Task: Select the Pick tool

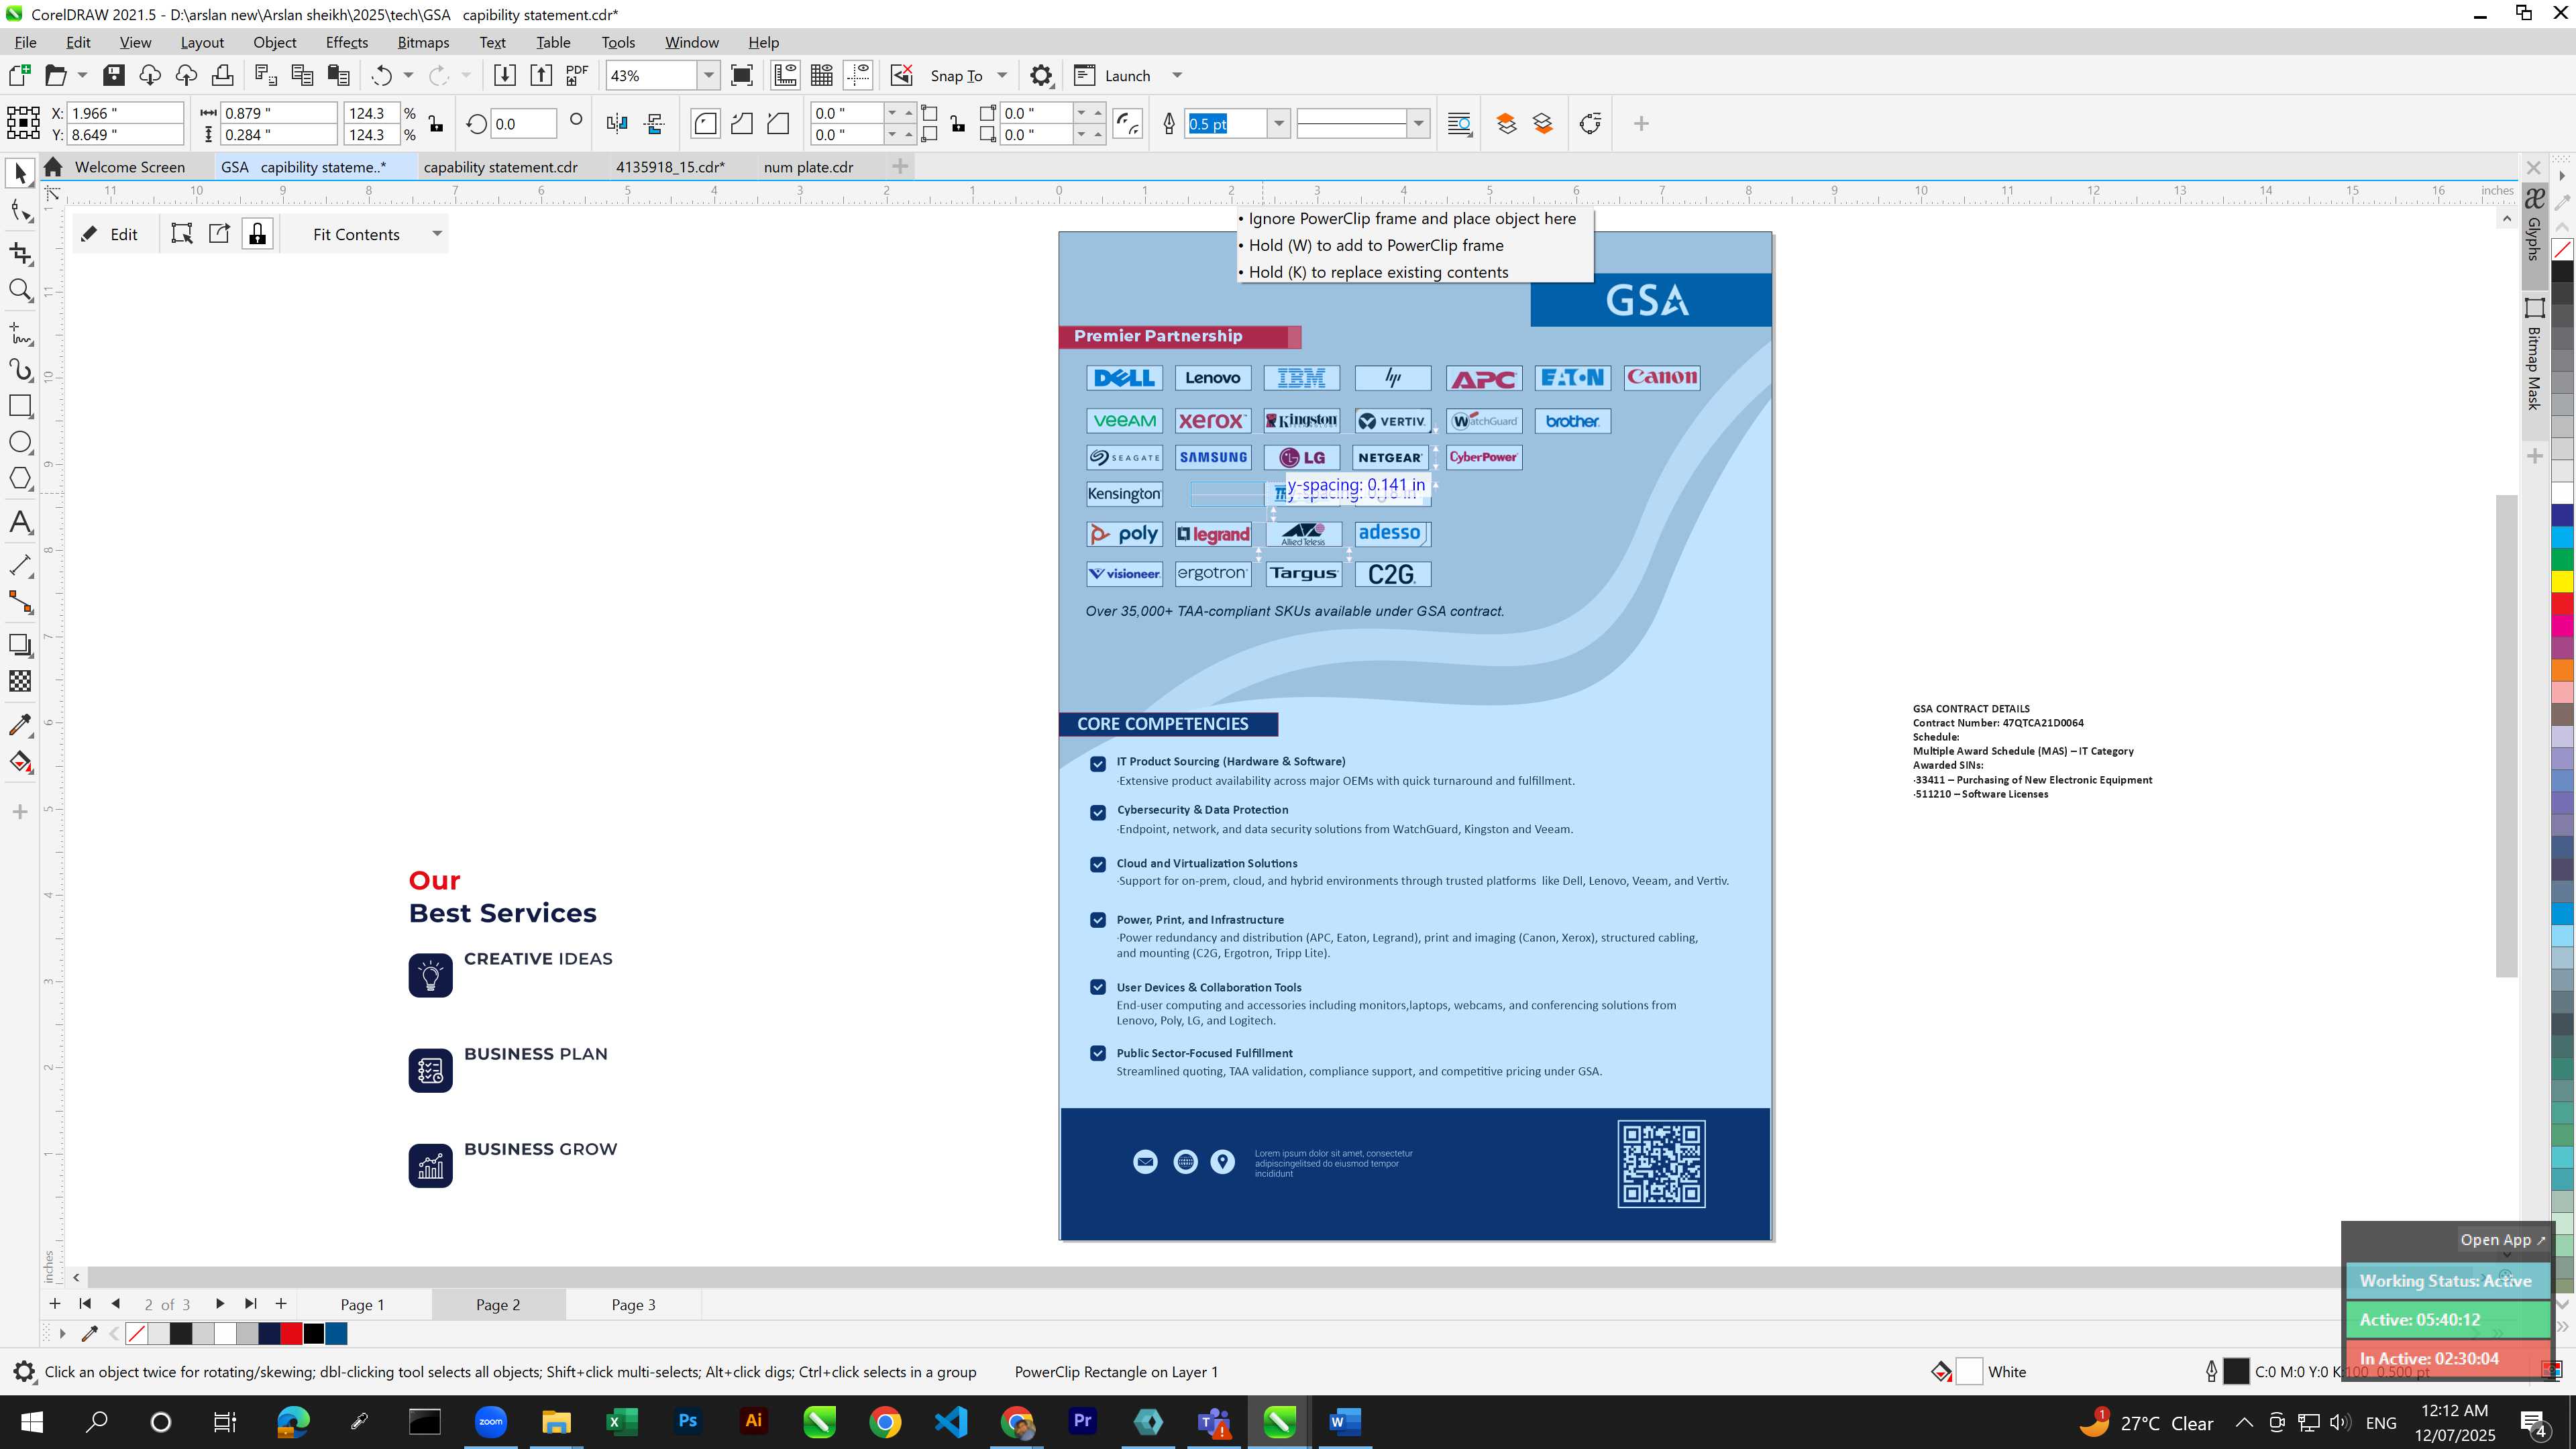Action: click(20, 173)
